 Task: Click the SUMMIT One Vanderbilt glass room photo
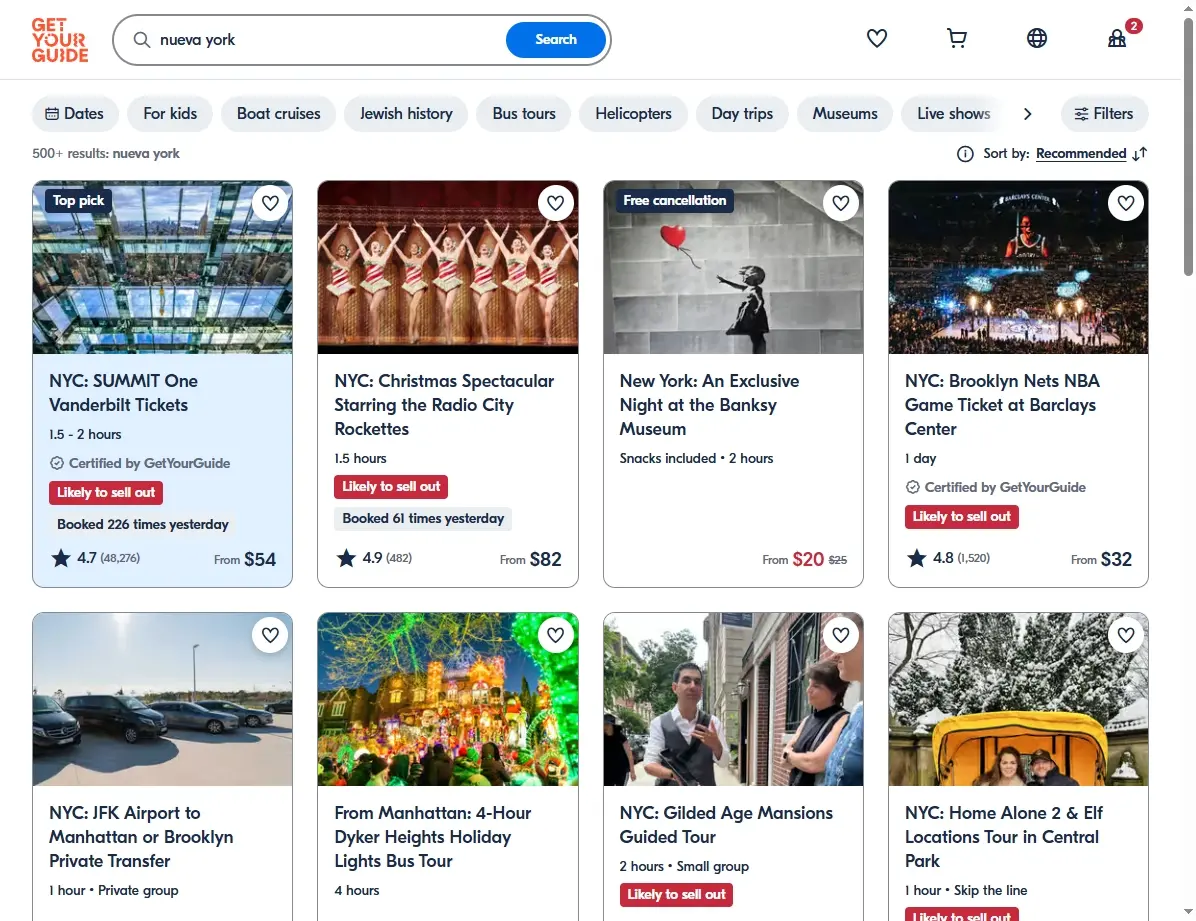point(162,267)
